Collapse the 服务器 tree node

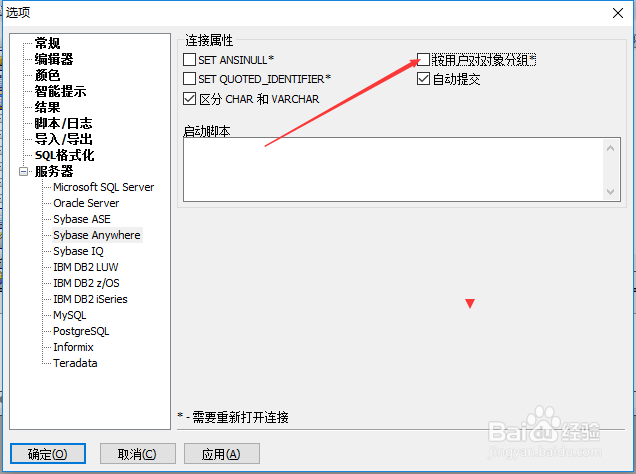(24, 172)
